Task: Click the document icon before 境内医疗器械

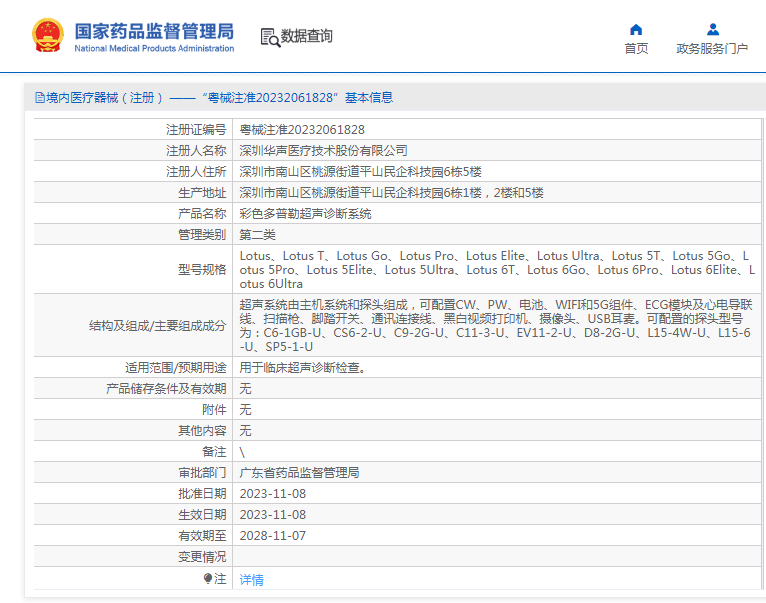Action: pos(40,98)
